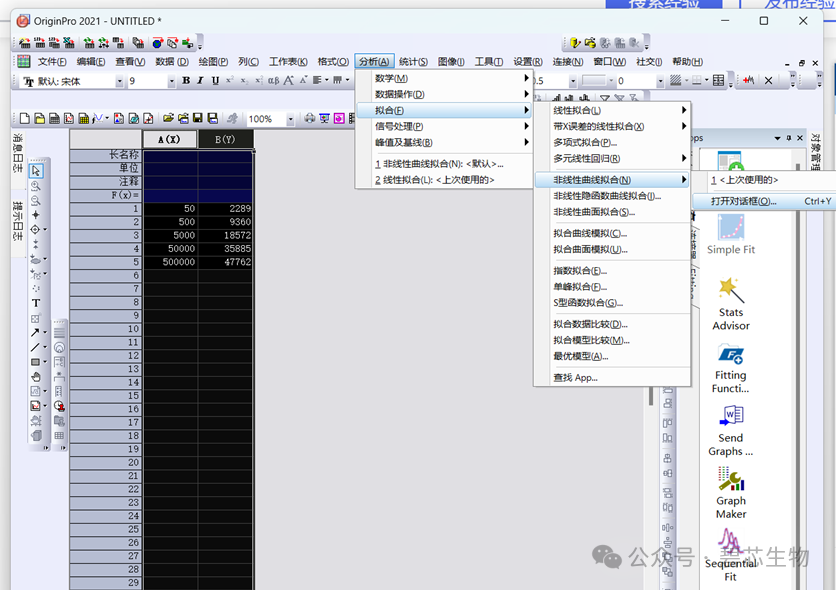Increase font size with large A
836x590 pixels.
[x=288, y=80]
